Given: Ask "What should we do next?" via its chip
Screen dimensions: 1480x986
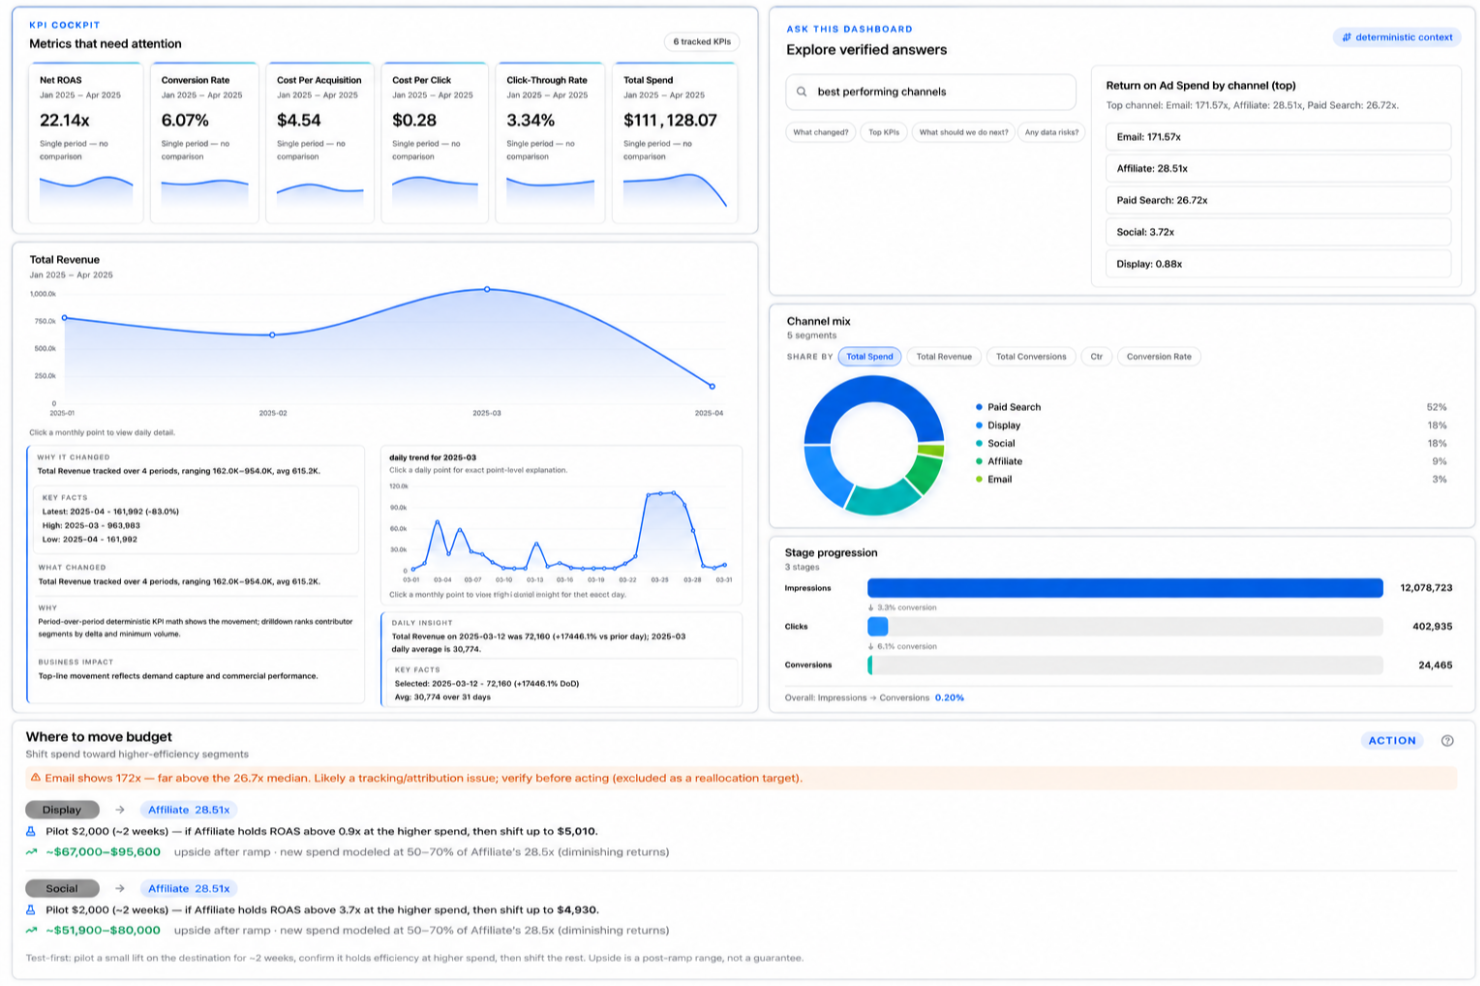Looking at the screenshot, I should point(964,132).
